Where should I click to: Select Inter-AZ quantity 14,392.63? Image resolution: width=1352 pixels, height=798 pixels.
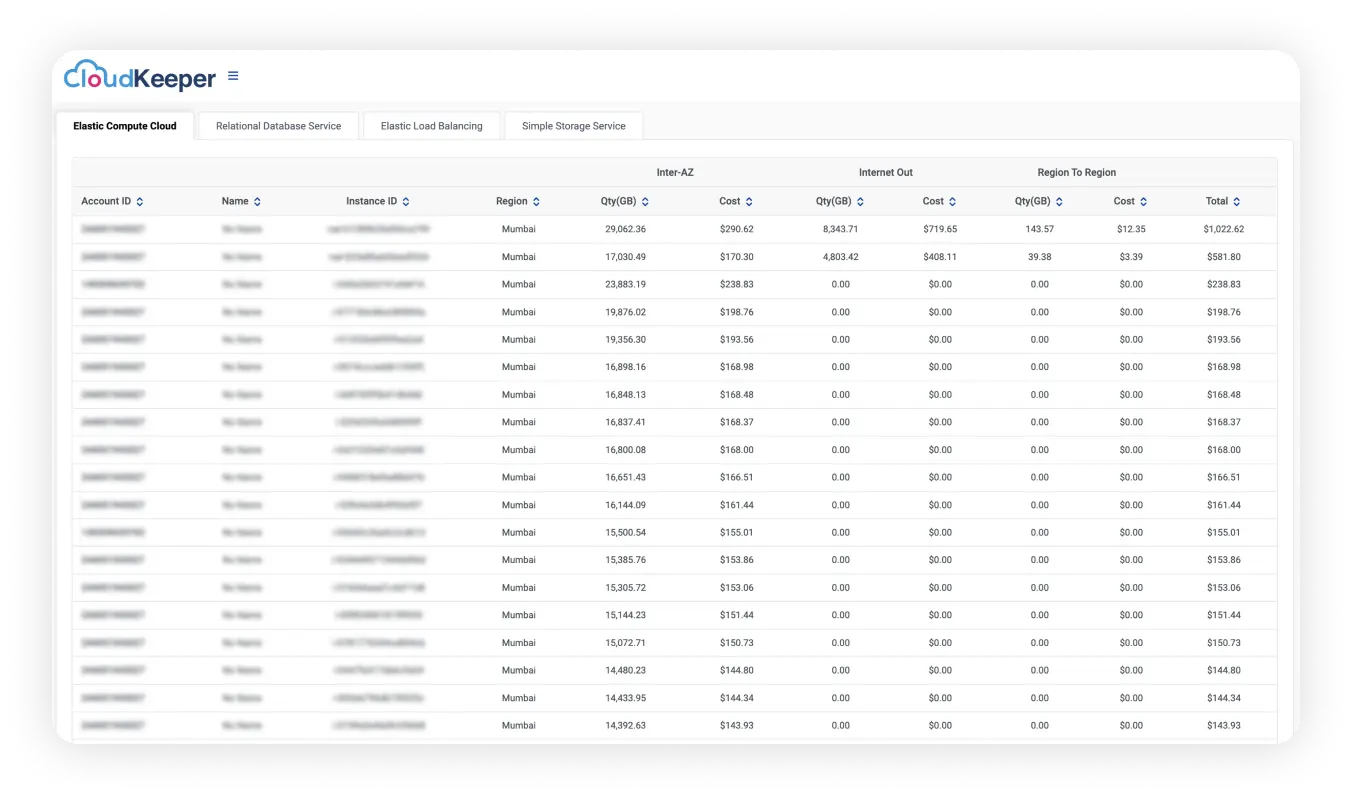(x=626, y=725)
